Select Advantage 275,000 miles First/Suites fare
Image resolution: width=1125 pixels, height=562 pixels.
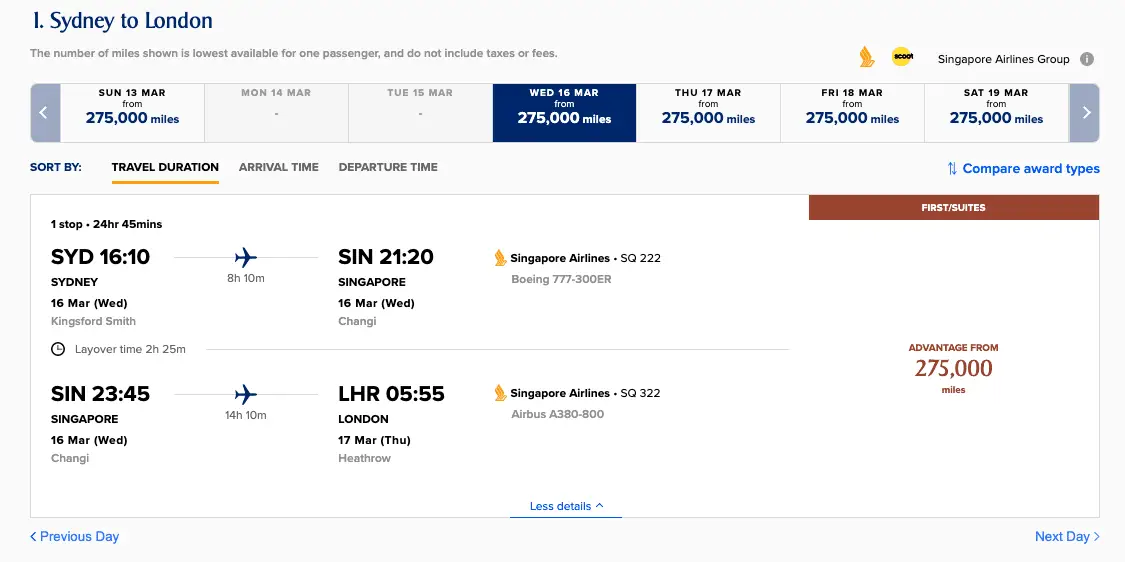pyautogui.click(x=953, y=369)
